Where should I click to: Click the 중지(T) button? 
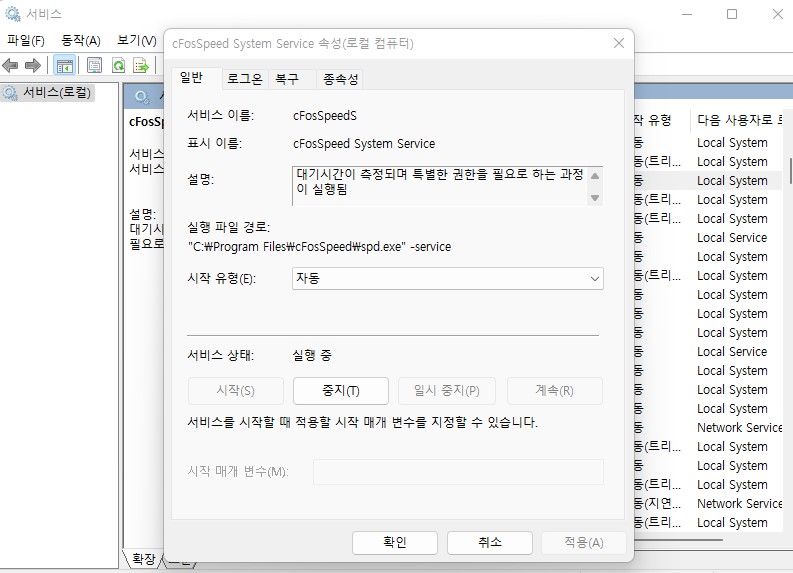coord(340,390)
